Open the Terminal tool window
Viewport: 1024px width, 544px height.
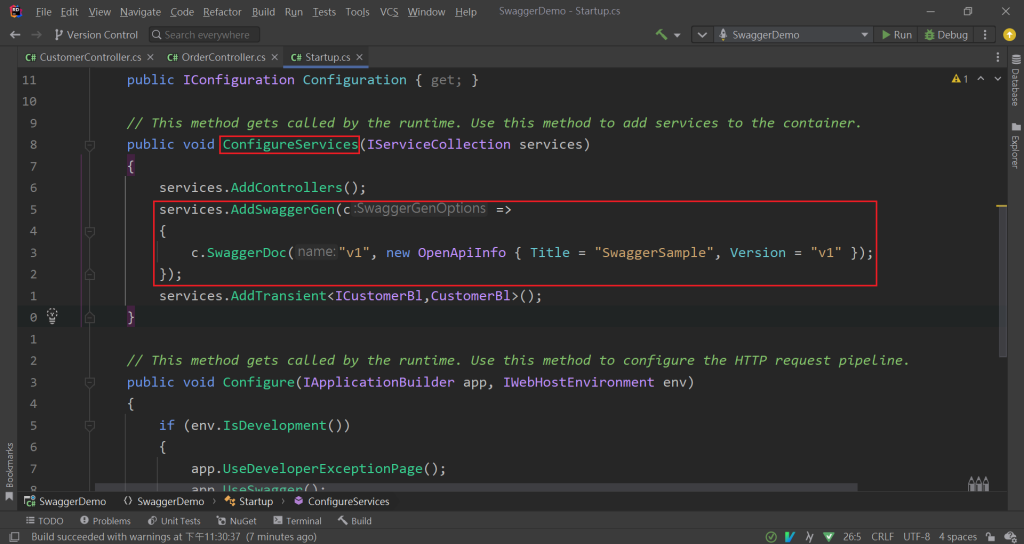pos(297,520)
